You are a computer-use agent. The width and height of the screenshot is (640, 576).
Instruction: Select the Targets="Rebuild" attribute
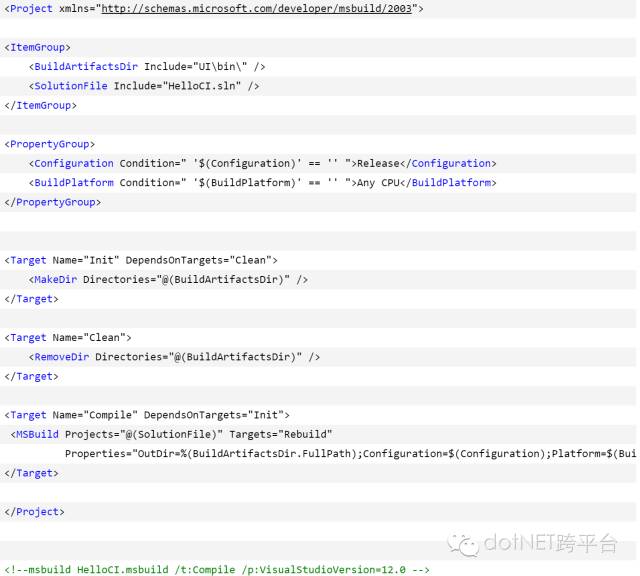click(x=281, y=434)
